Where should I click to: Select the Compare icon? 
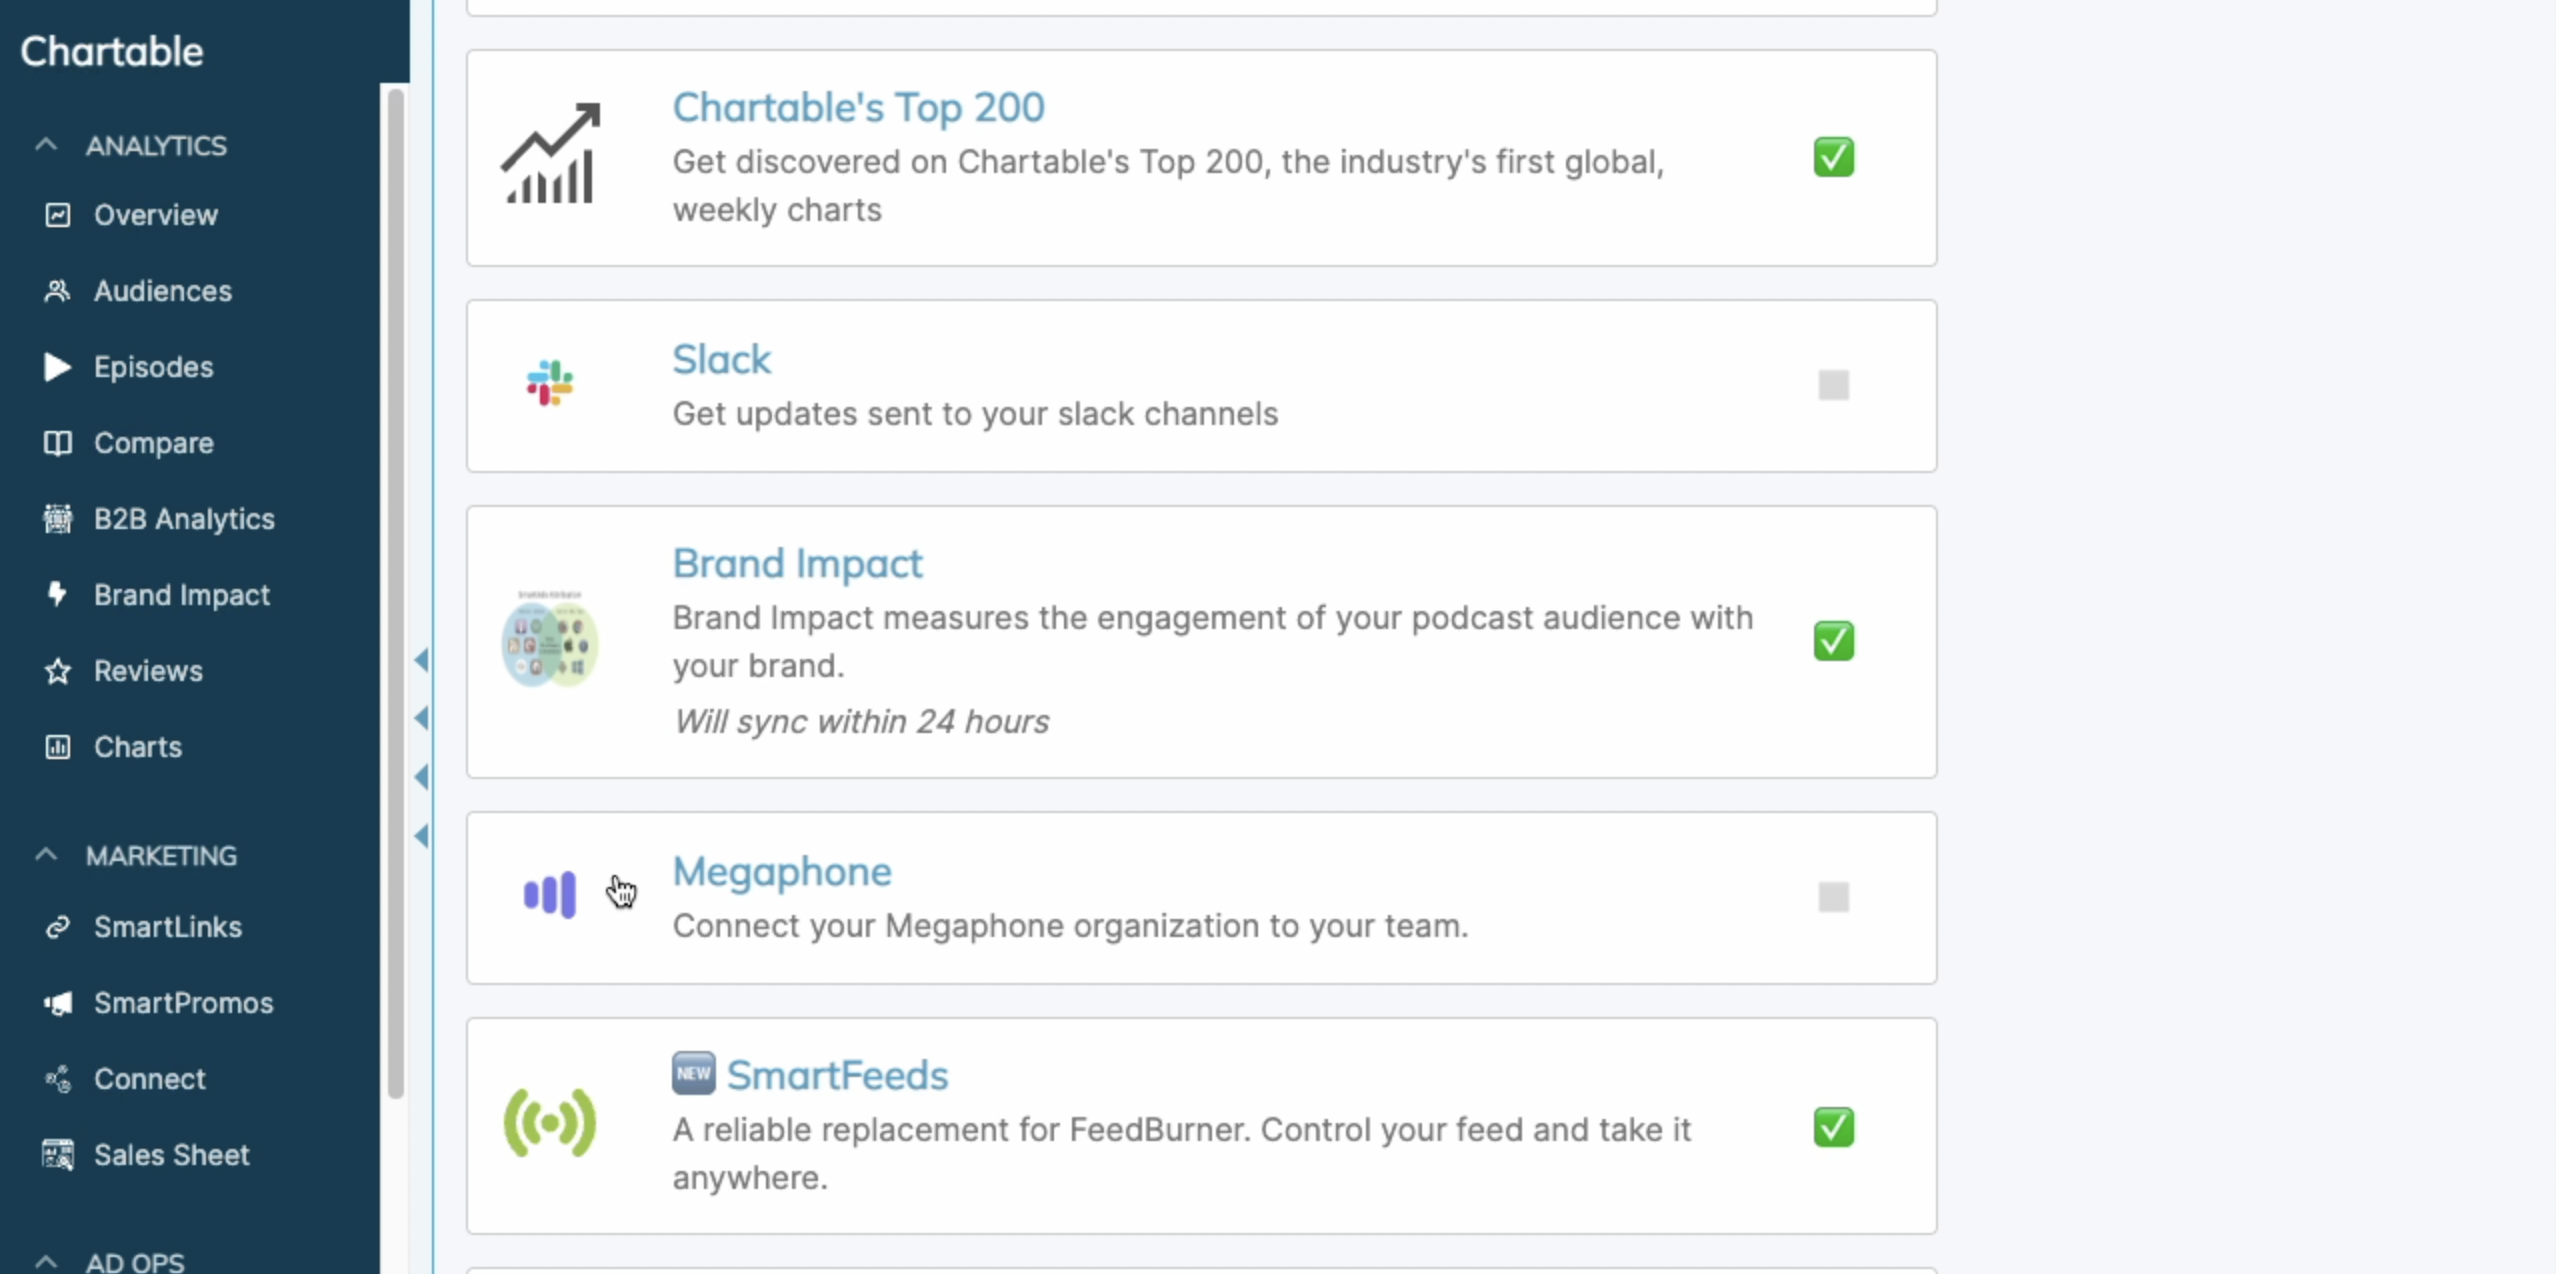pyautogui.click(x=57, y=443)
